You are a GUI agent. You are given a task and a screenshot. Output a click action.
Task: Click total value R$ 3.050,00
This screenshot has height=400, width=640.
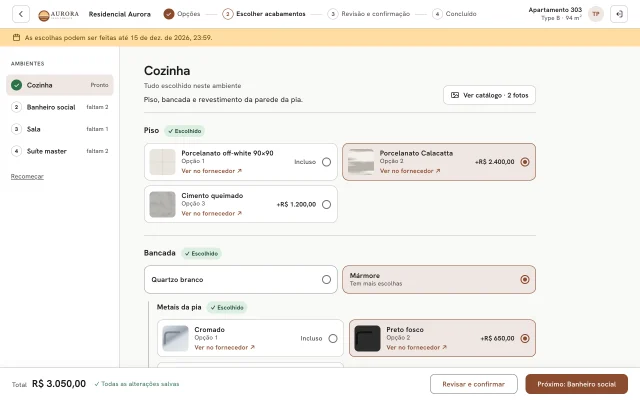tap(59, 384)
